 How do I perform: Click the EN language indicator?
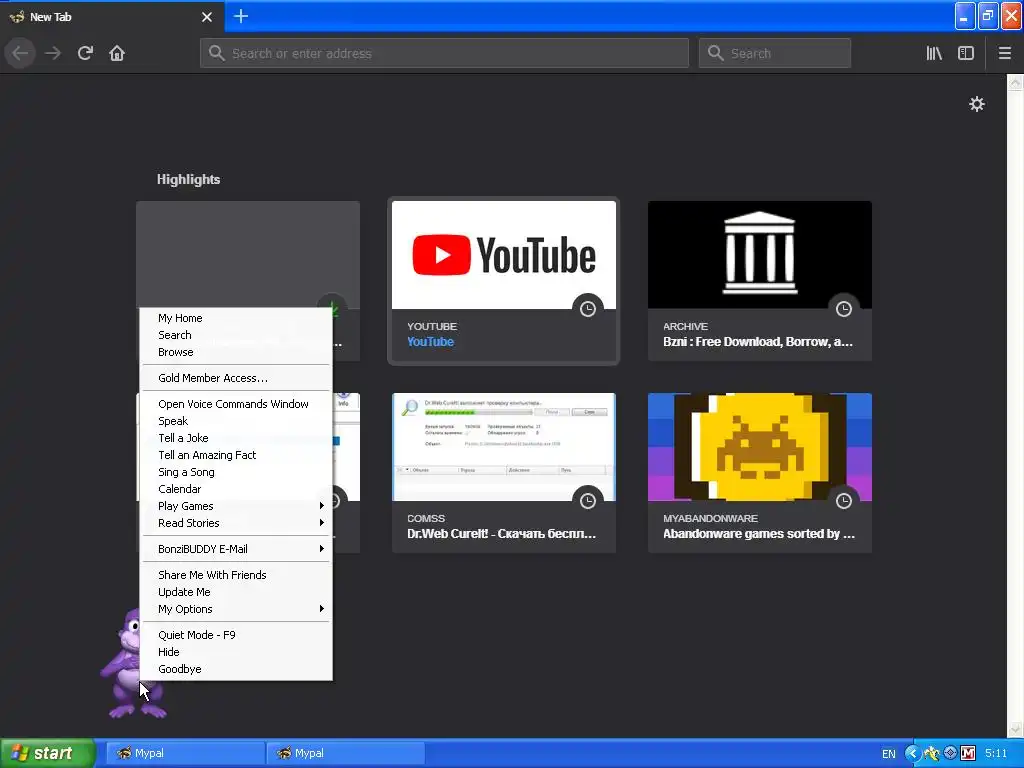888,754
